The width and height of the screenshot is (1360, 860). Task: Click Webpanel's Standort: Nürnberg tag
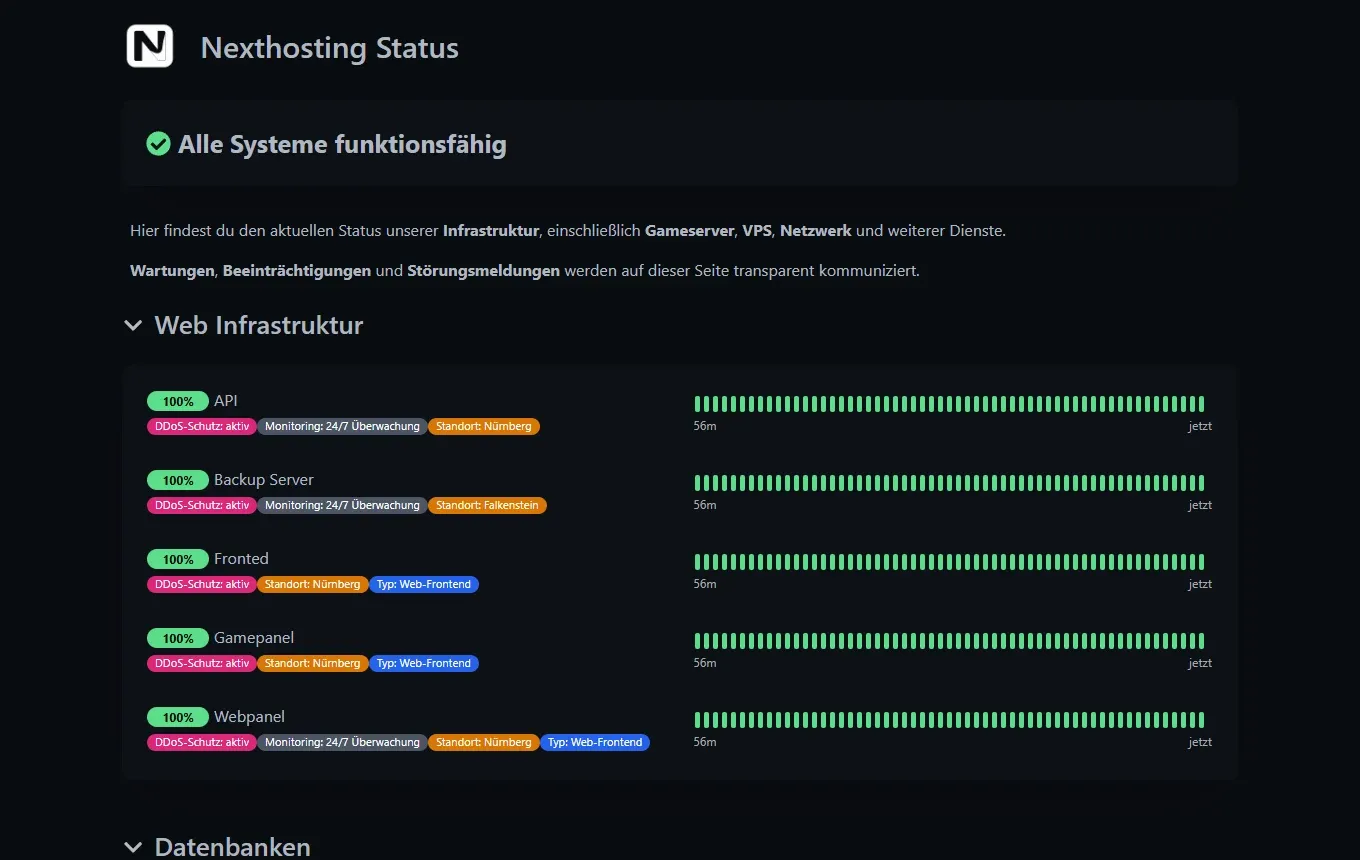484,742
